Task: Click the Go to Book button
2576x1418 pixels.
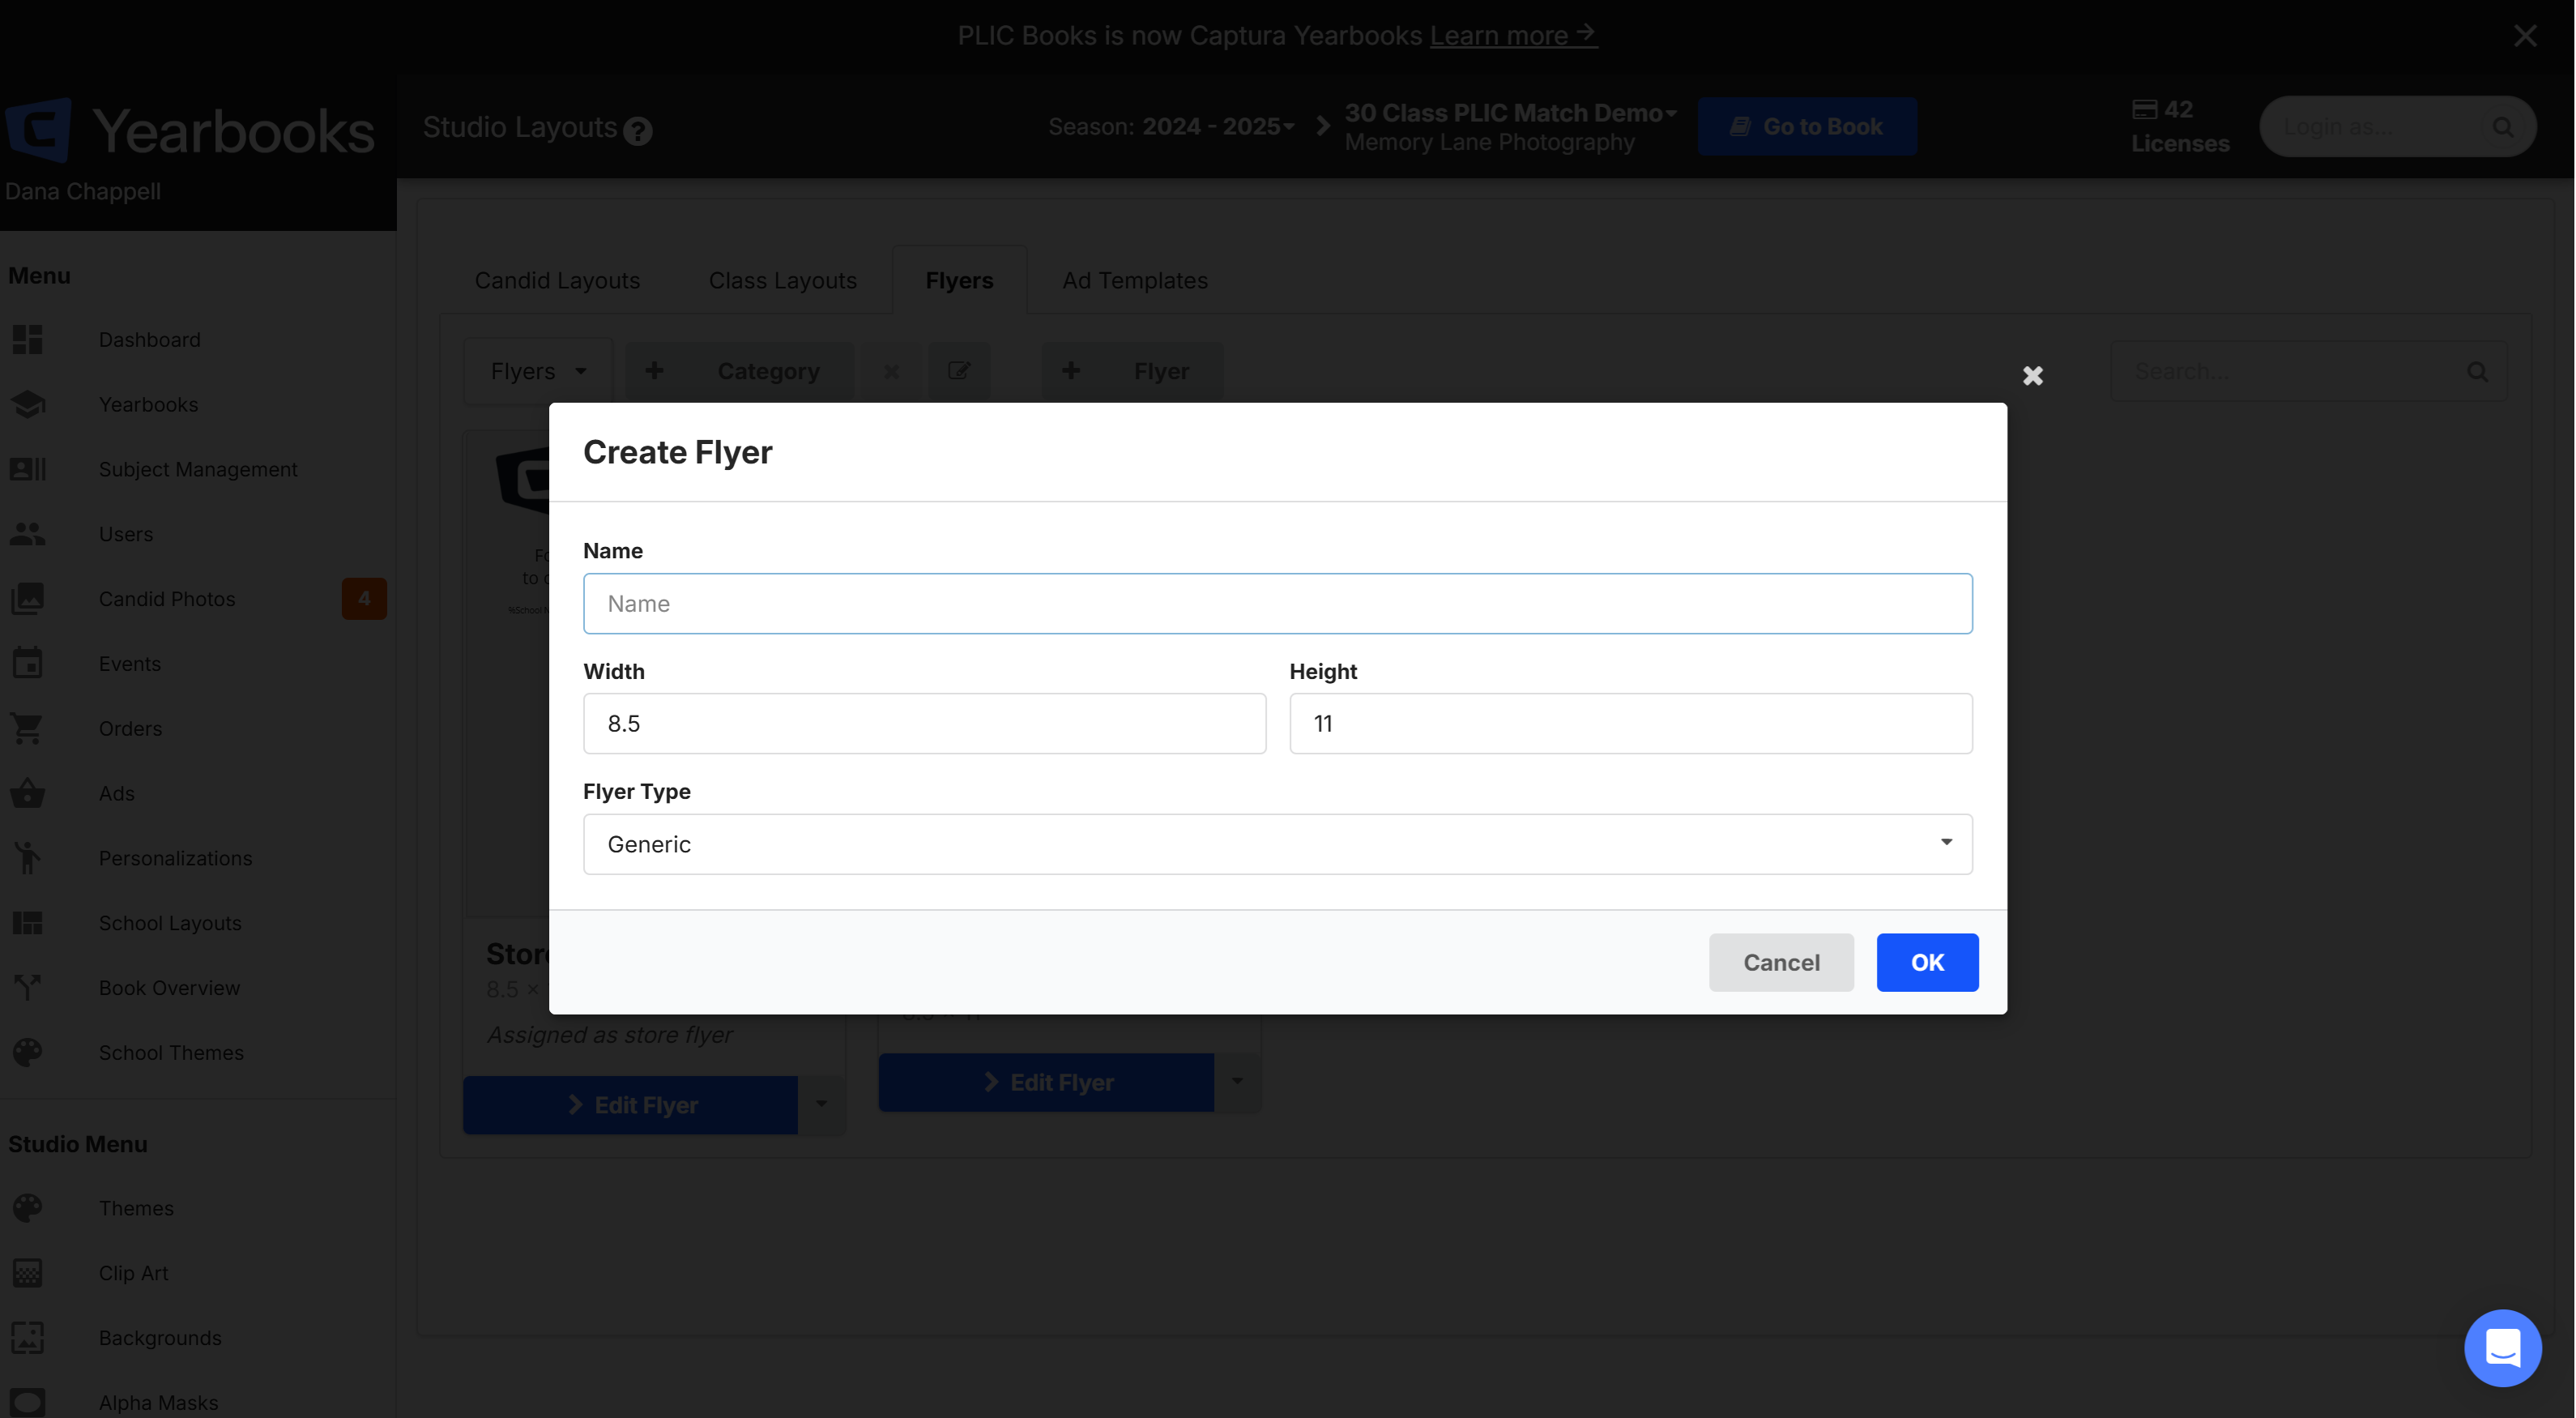Action: 1807,127
